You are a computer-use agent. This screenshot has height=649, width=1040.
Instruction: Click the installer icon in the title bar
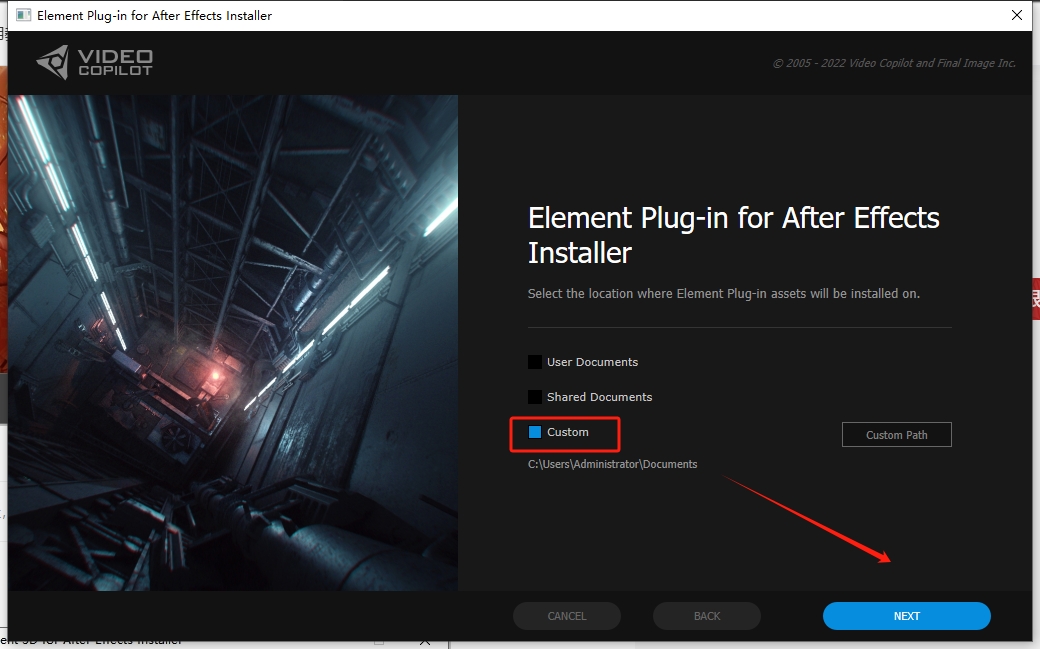point(20,16)
